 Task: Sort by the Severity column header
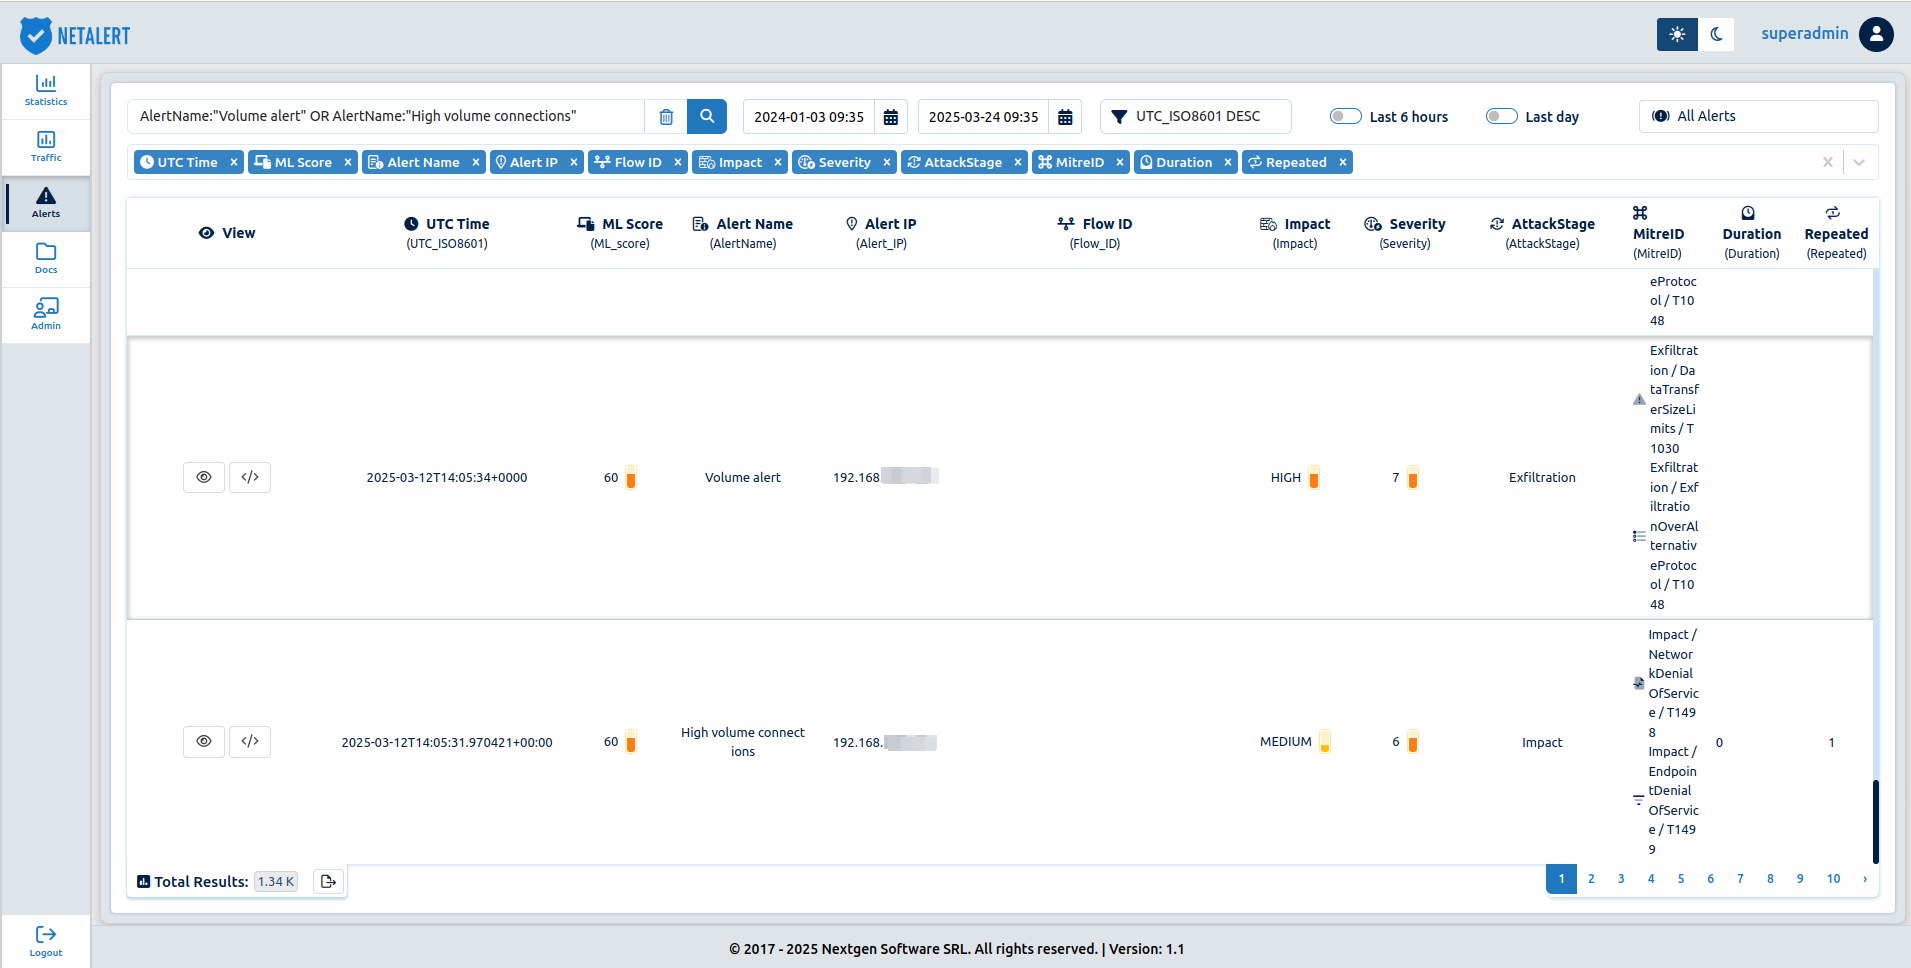coord(1405,233)
